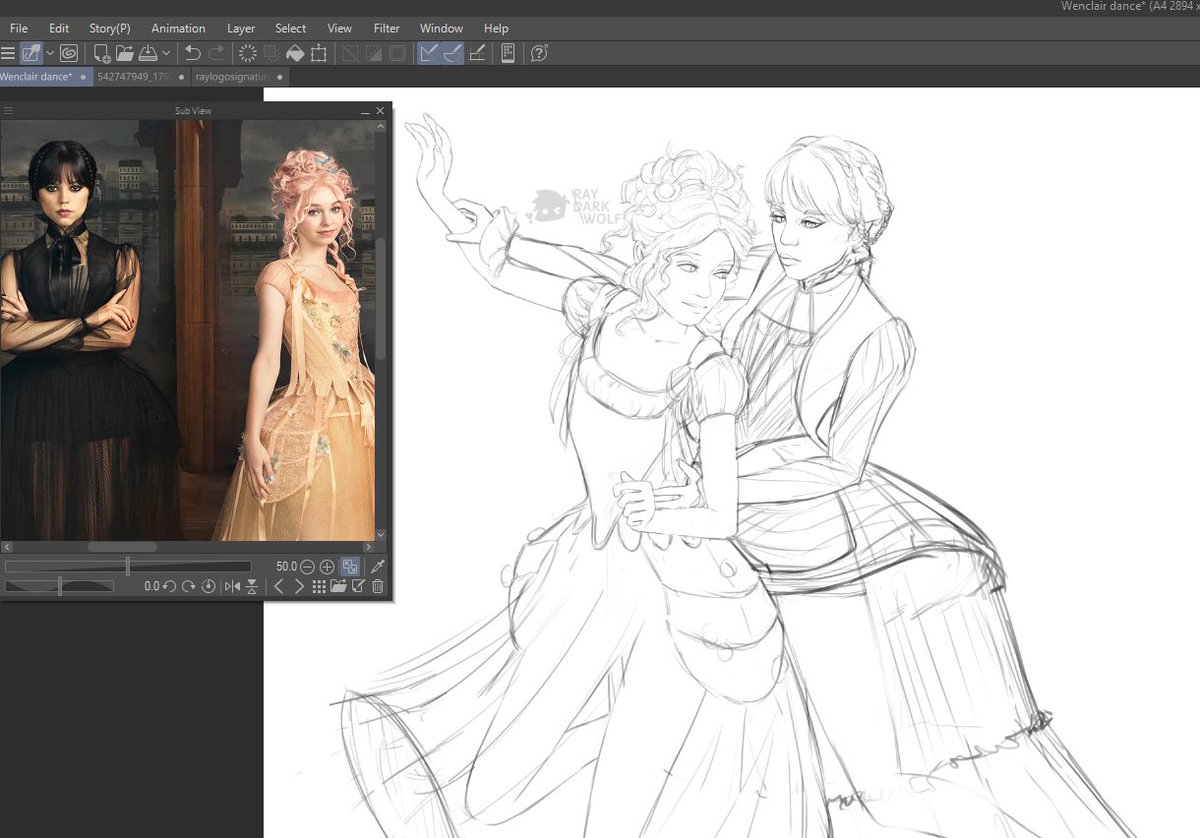1200x838 pixels.
Task: Show previous image in Sub View
Action: (279, 586)
